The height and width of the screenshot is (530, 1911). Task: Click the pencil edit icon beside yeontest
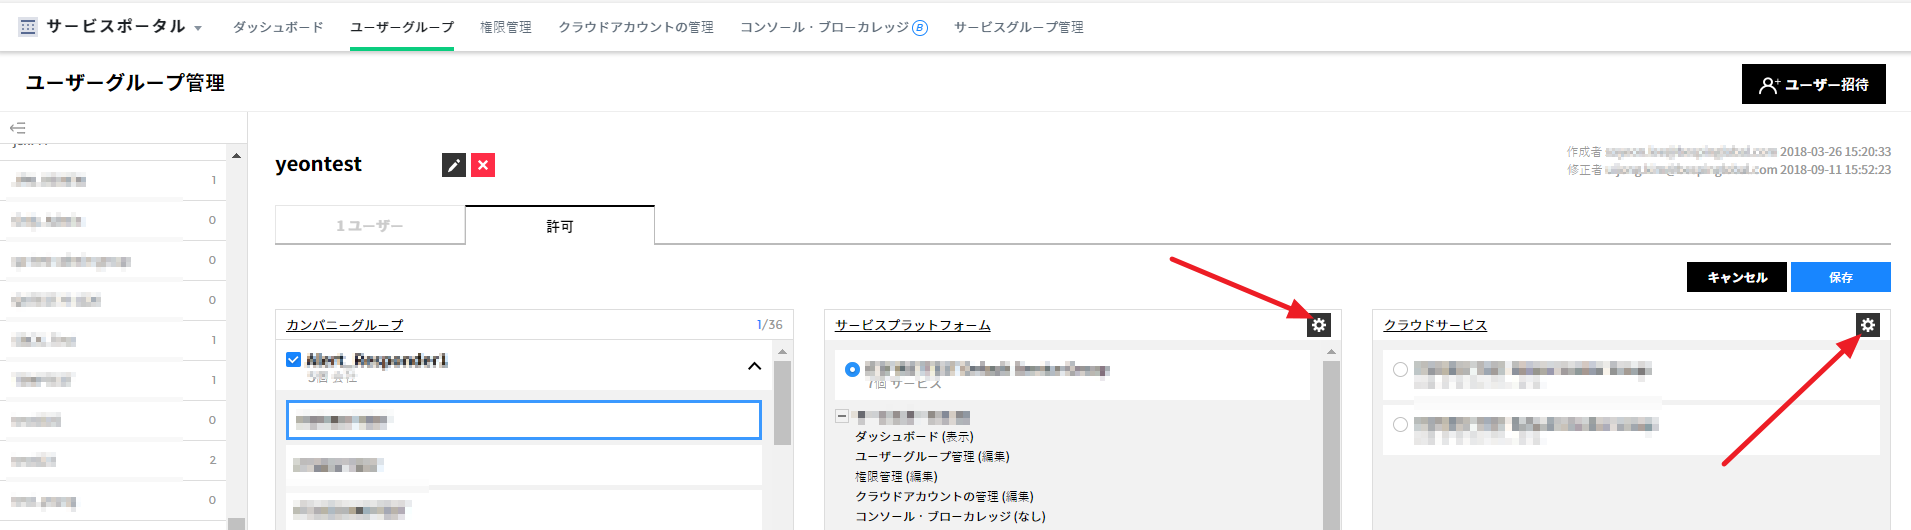(454, 165)
